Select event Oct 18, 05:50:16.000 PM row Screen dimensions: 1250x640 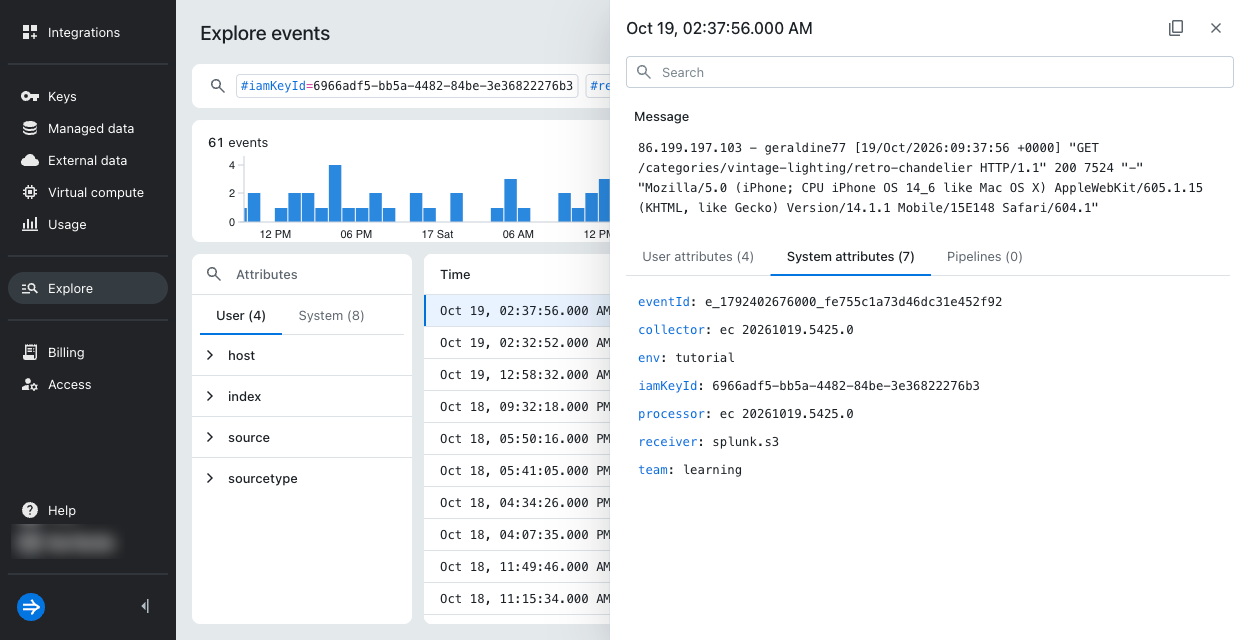pos(517,439)
